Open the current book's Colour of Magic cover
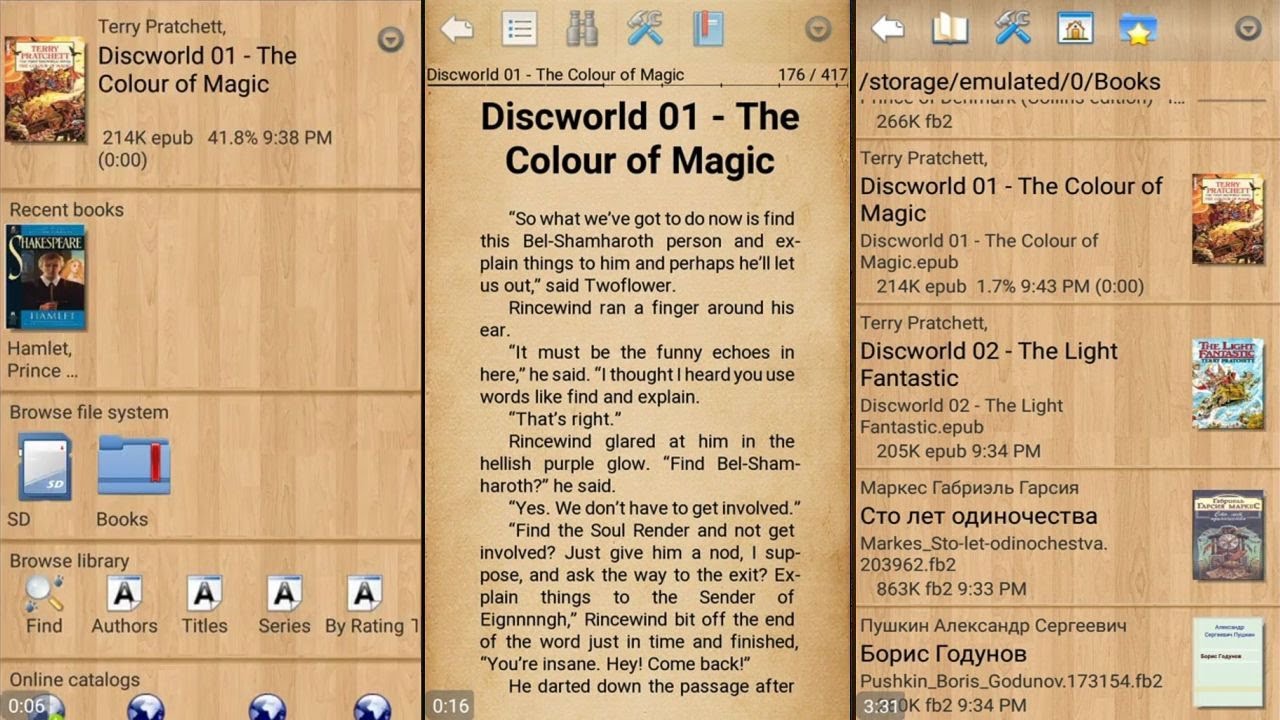1280x720 pixels. (x=45, y=89)
